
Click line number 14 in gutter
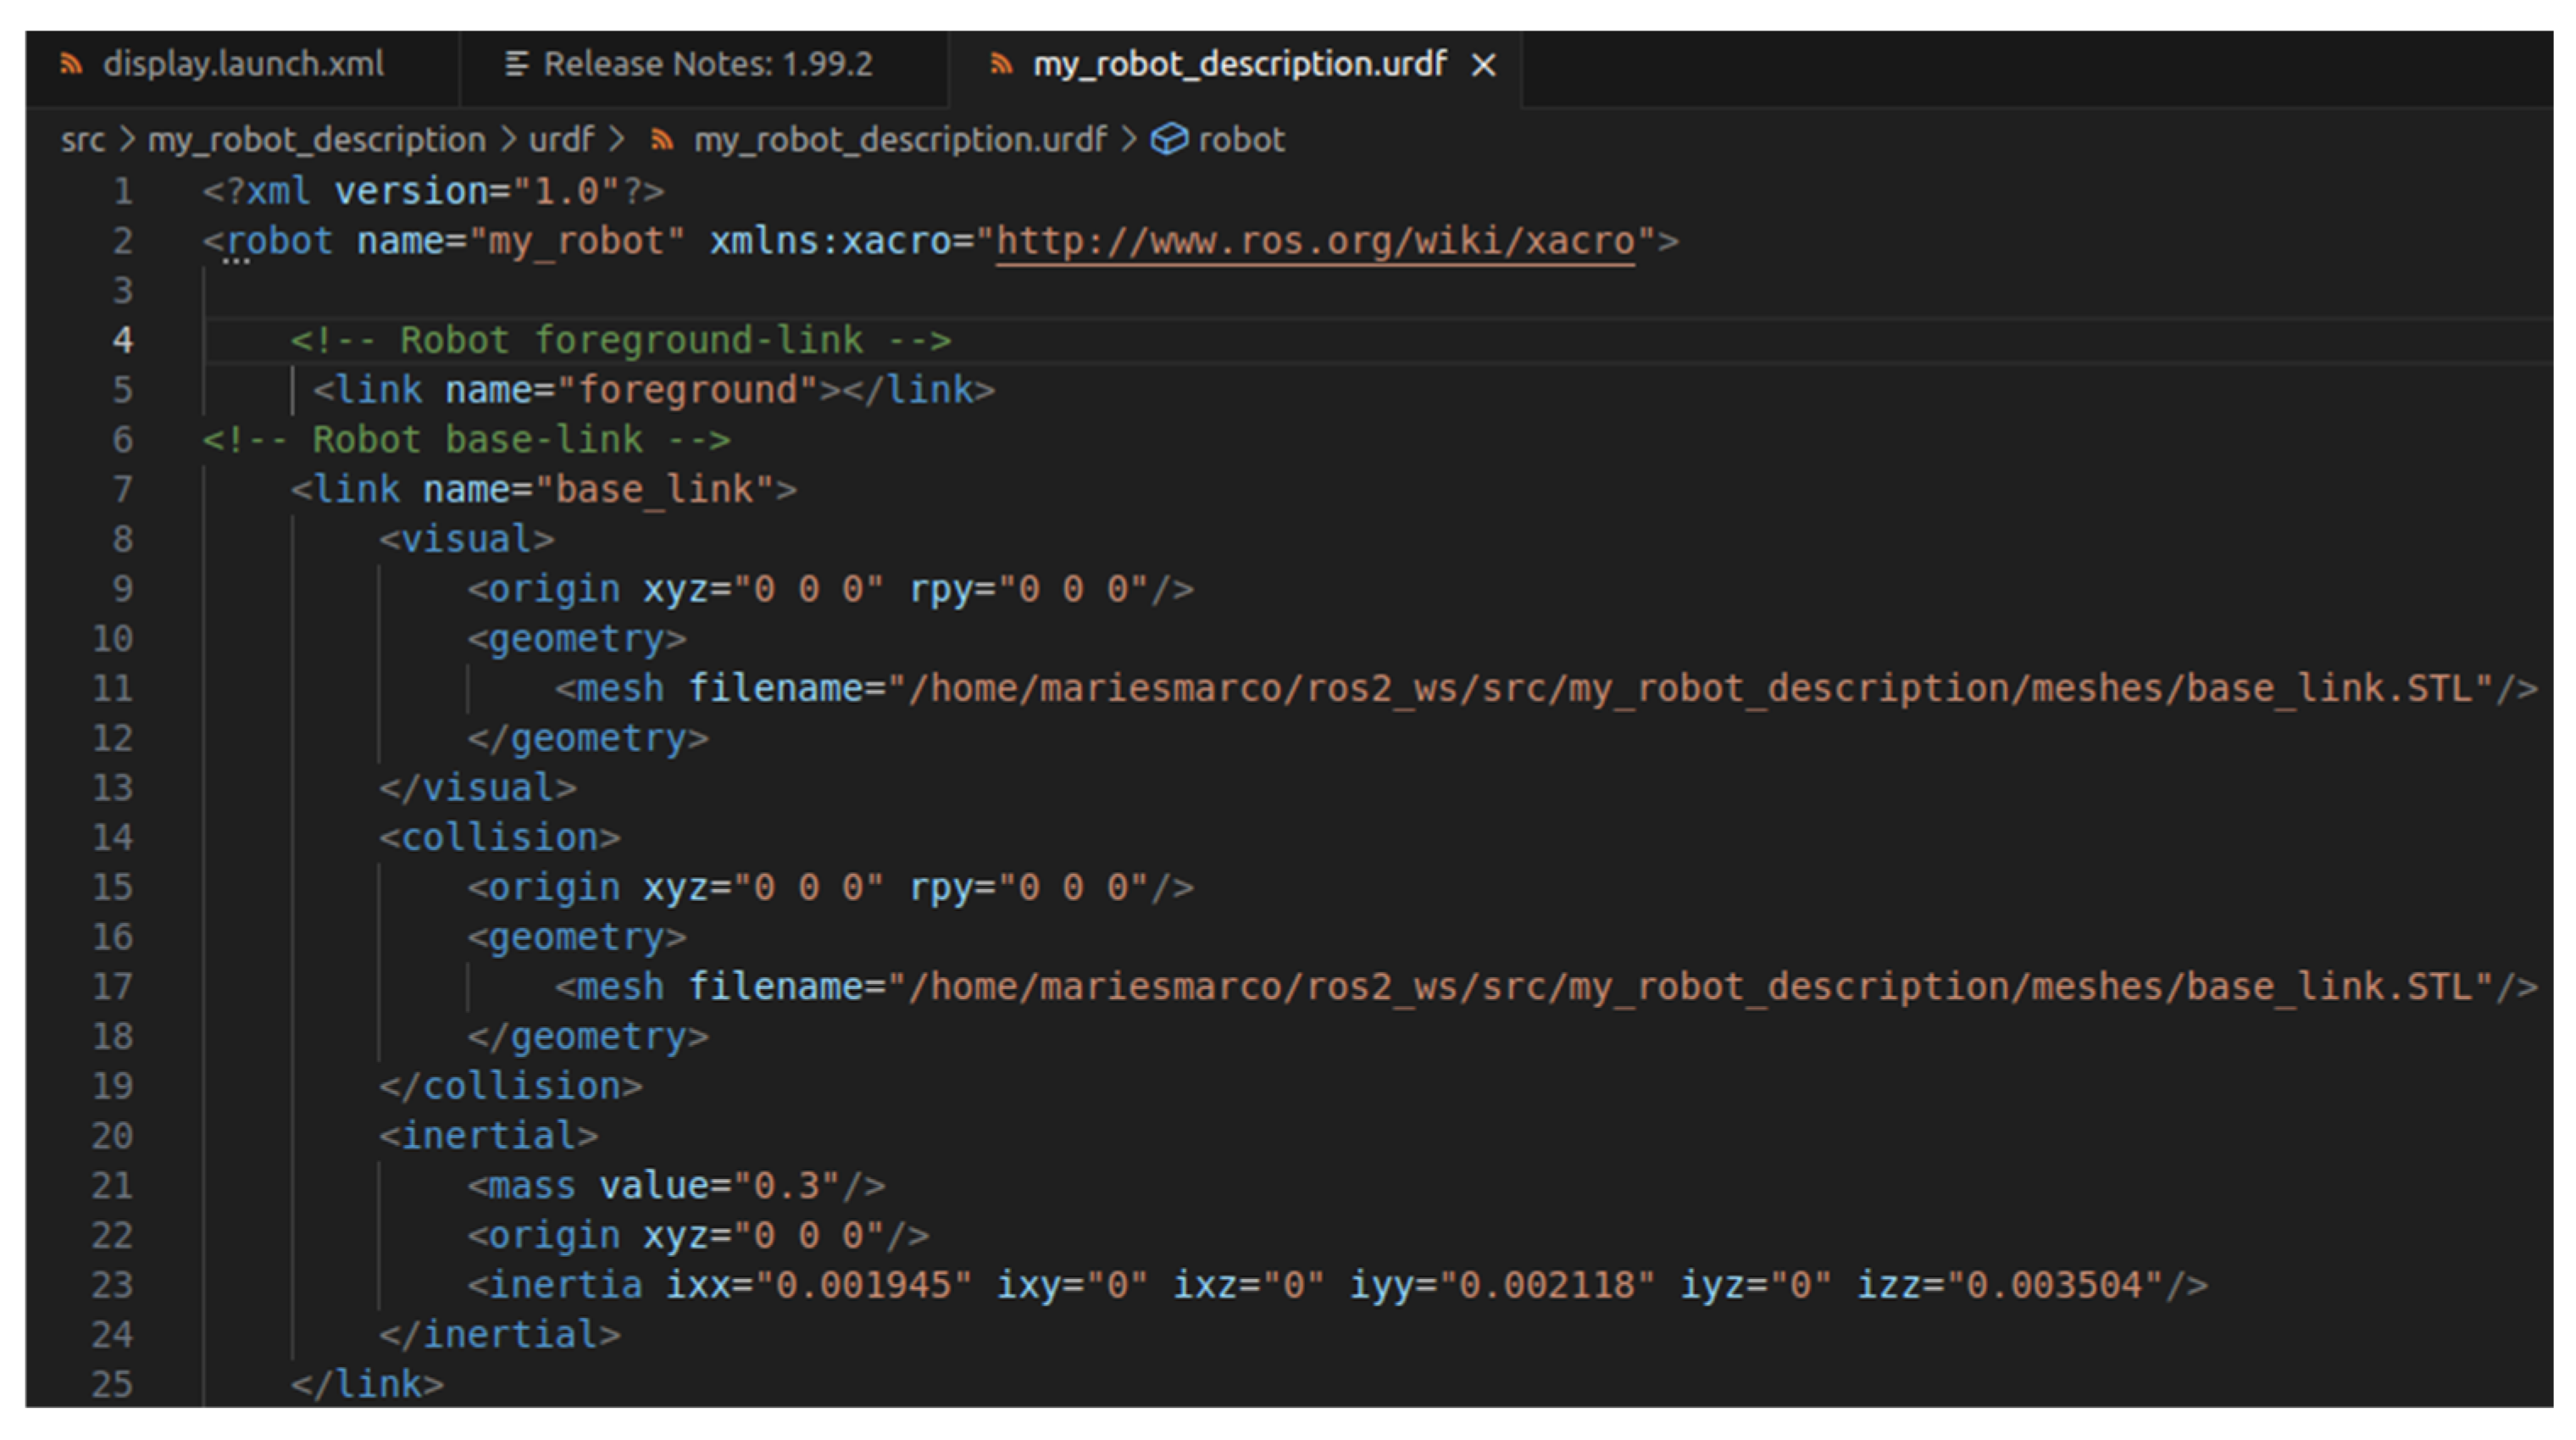(112, 838)
